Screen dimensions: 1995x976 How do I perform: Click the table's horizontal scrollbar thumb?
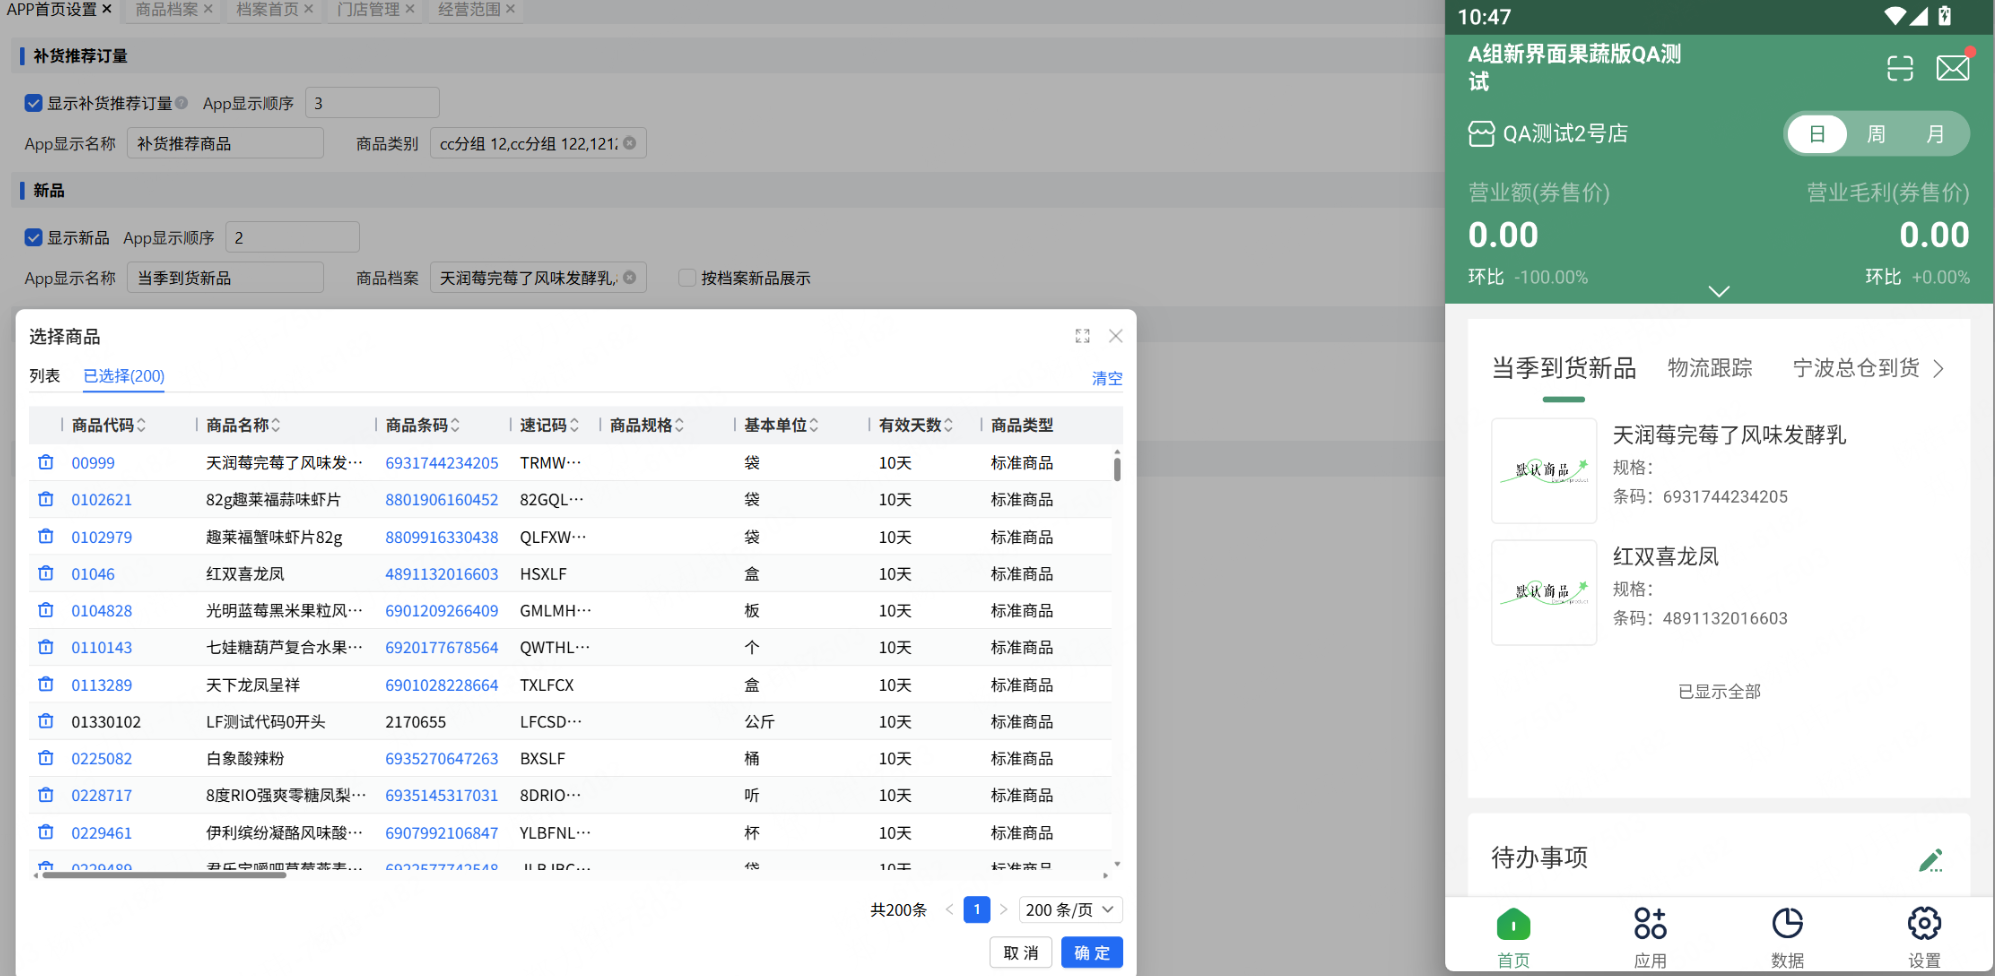click(164, 875)
